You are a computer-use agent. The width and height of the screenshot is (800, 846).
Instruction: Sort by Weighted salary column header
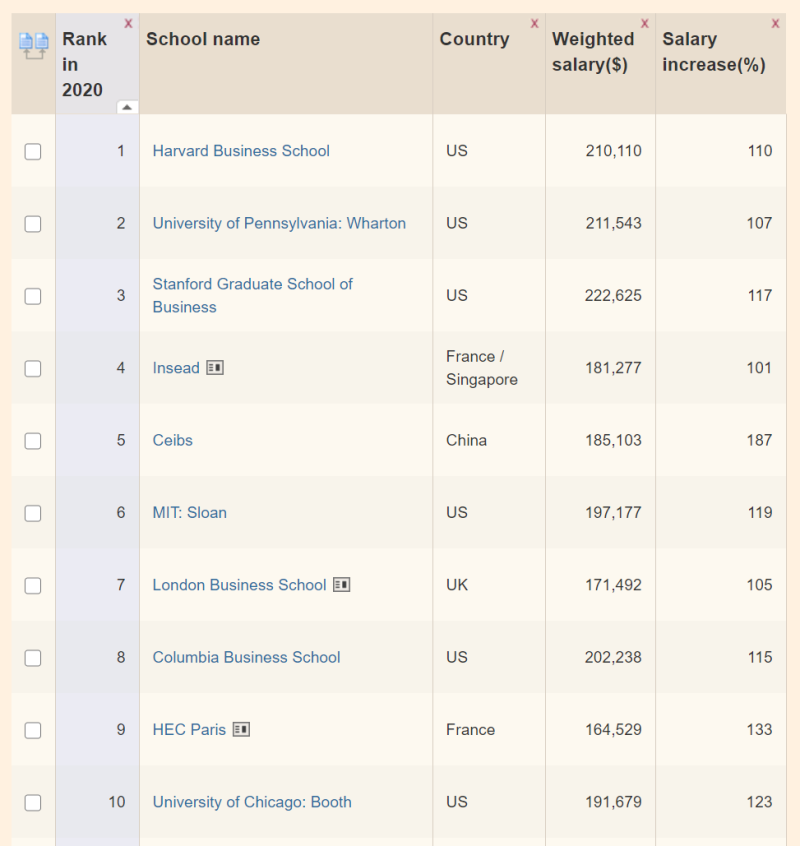[x=593, y=52]
